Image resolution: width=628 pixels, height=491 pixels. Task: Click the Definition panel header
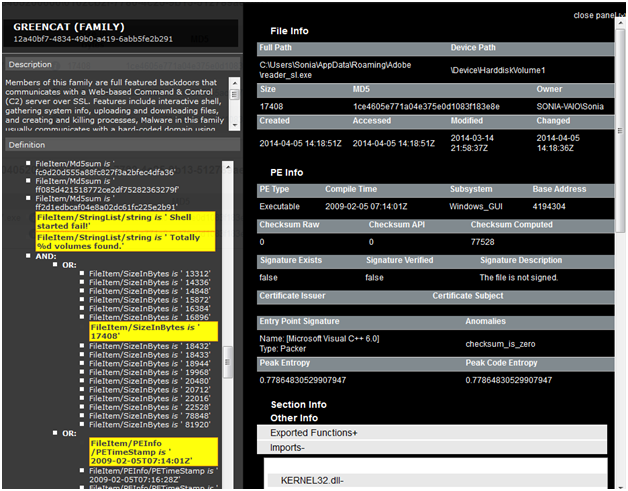point(28,145)
